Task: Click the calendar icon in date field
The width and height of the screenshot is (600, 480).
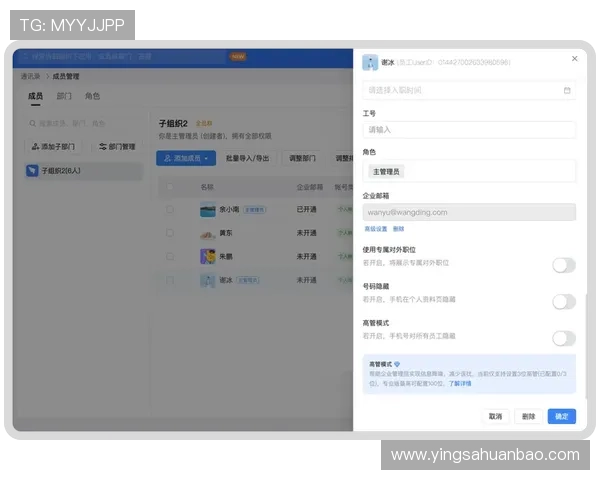Action: [x=567, y=90]
